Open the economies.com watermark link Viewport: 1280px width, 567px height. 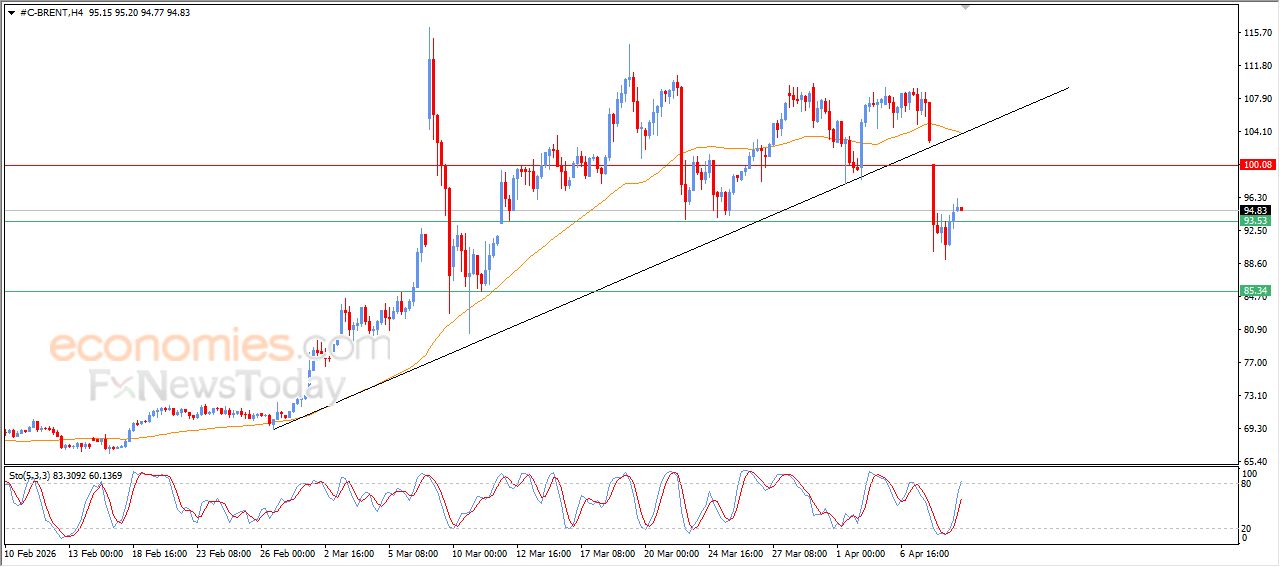pos(220,347)
